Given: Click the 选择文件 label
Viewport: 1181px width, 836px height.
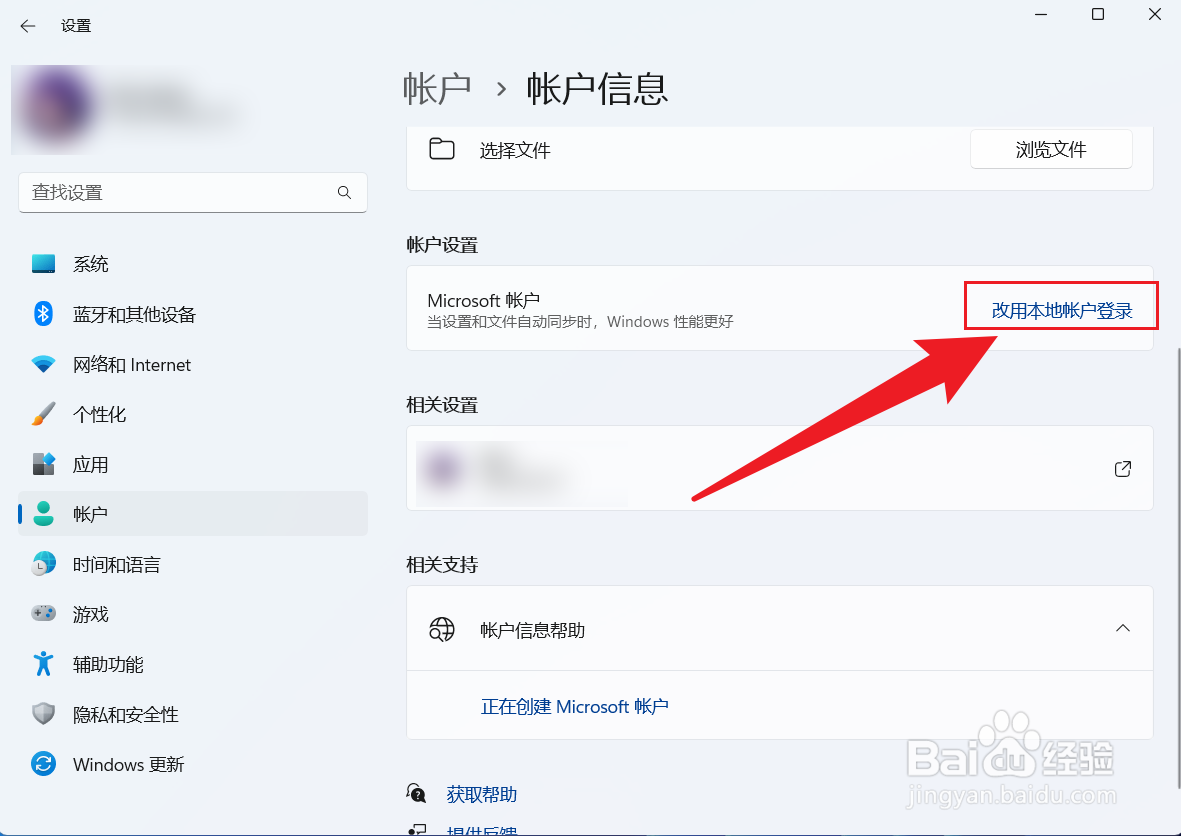Looking at the screenshot, I should point(515,150).
